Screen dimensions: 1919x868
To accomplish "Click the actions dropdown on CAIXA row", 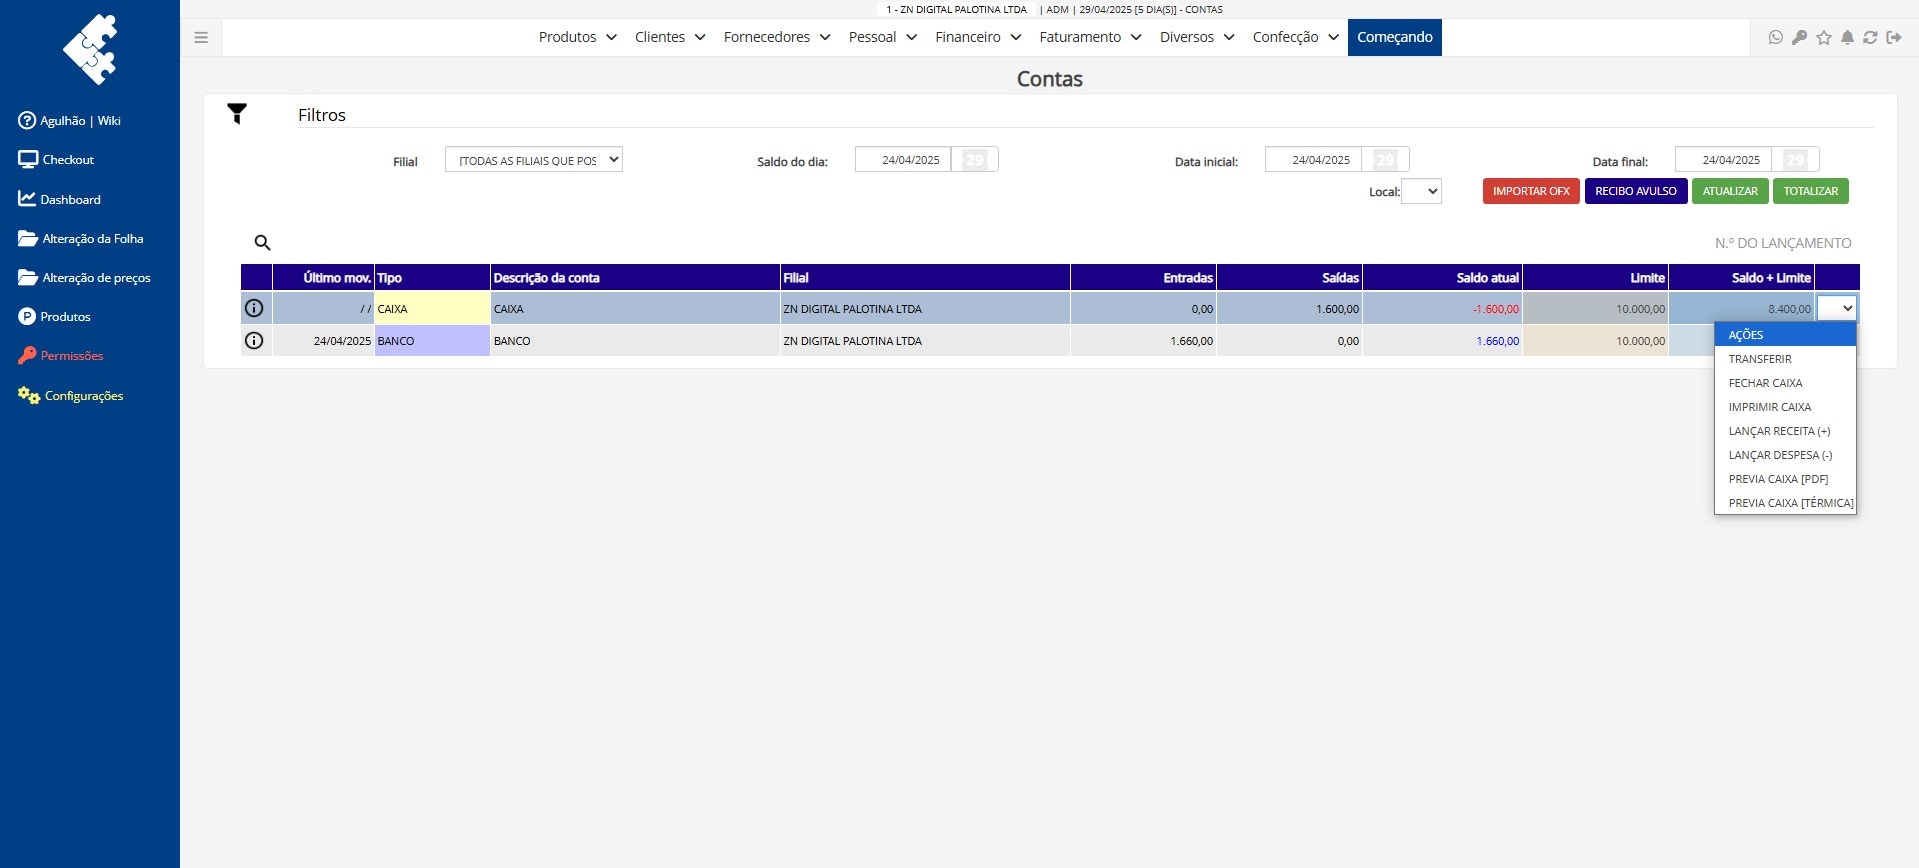I will tap(1837, 308).
